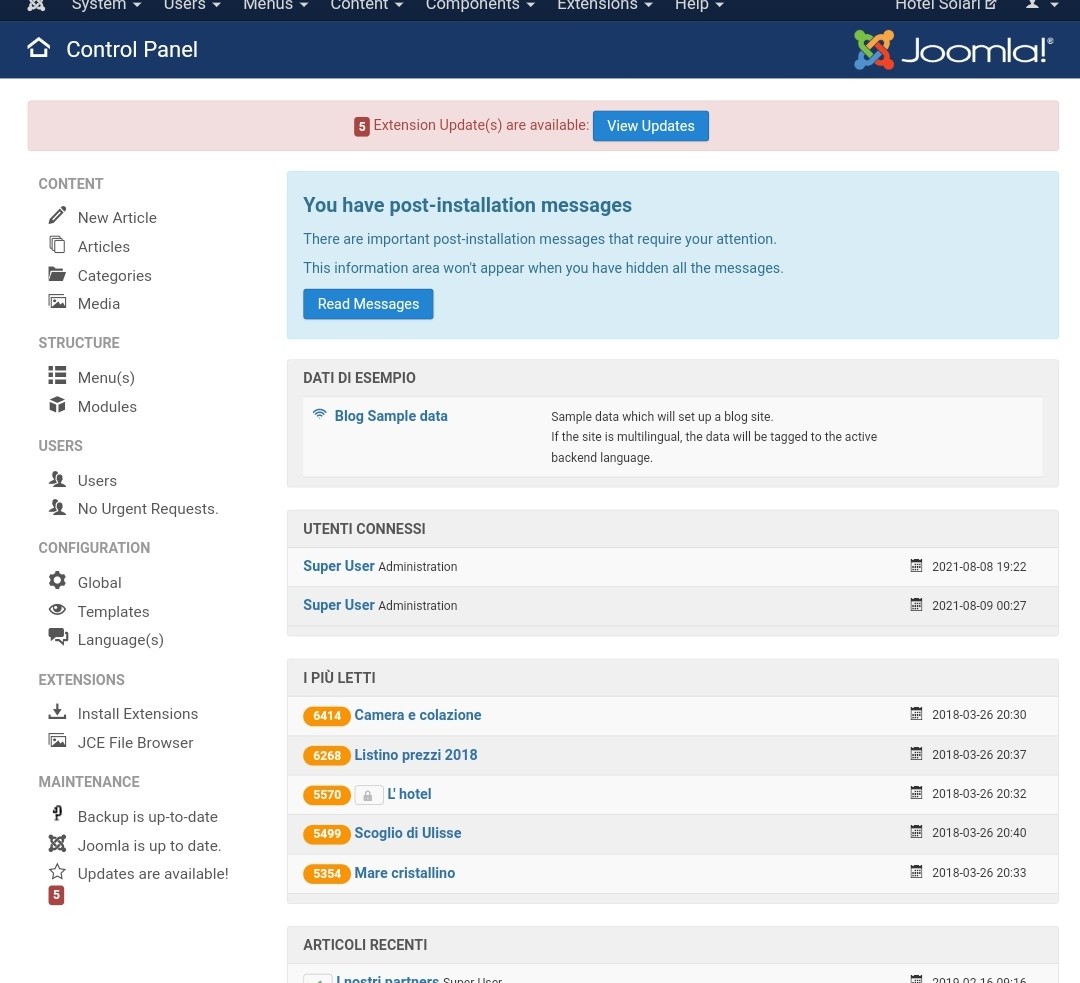Screen dimensions: 1080x983
Task: Open the New Article sidebar link
Action: (x=117, y=218)
